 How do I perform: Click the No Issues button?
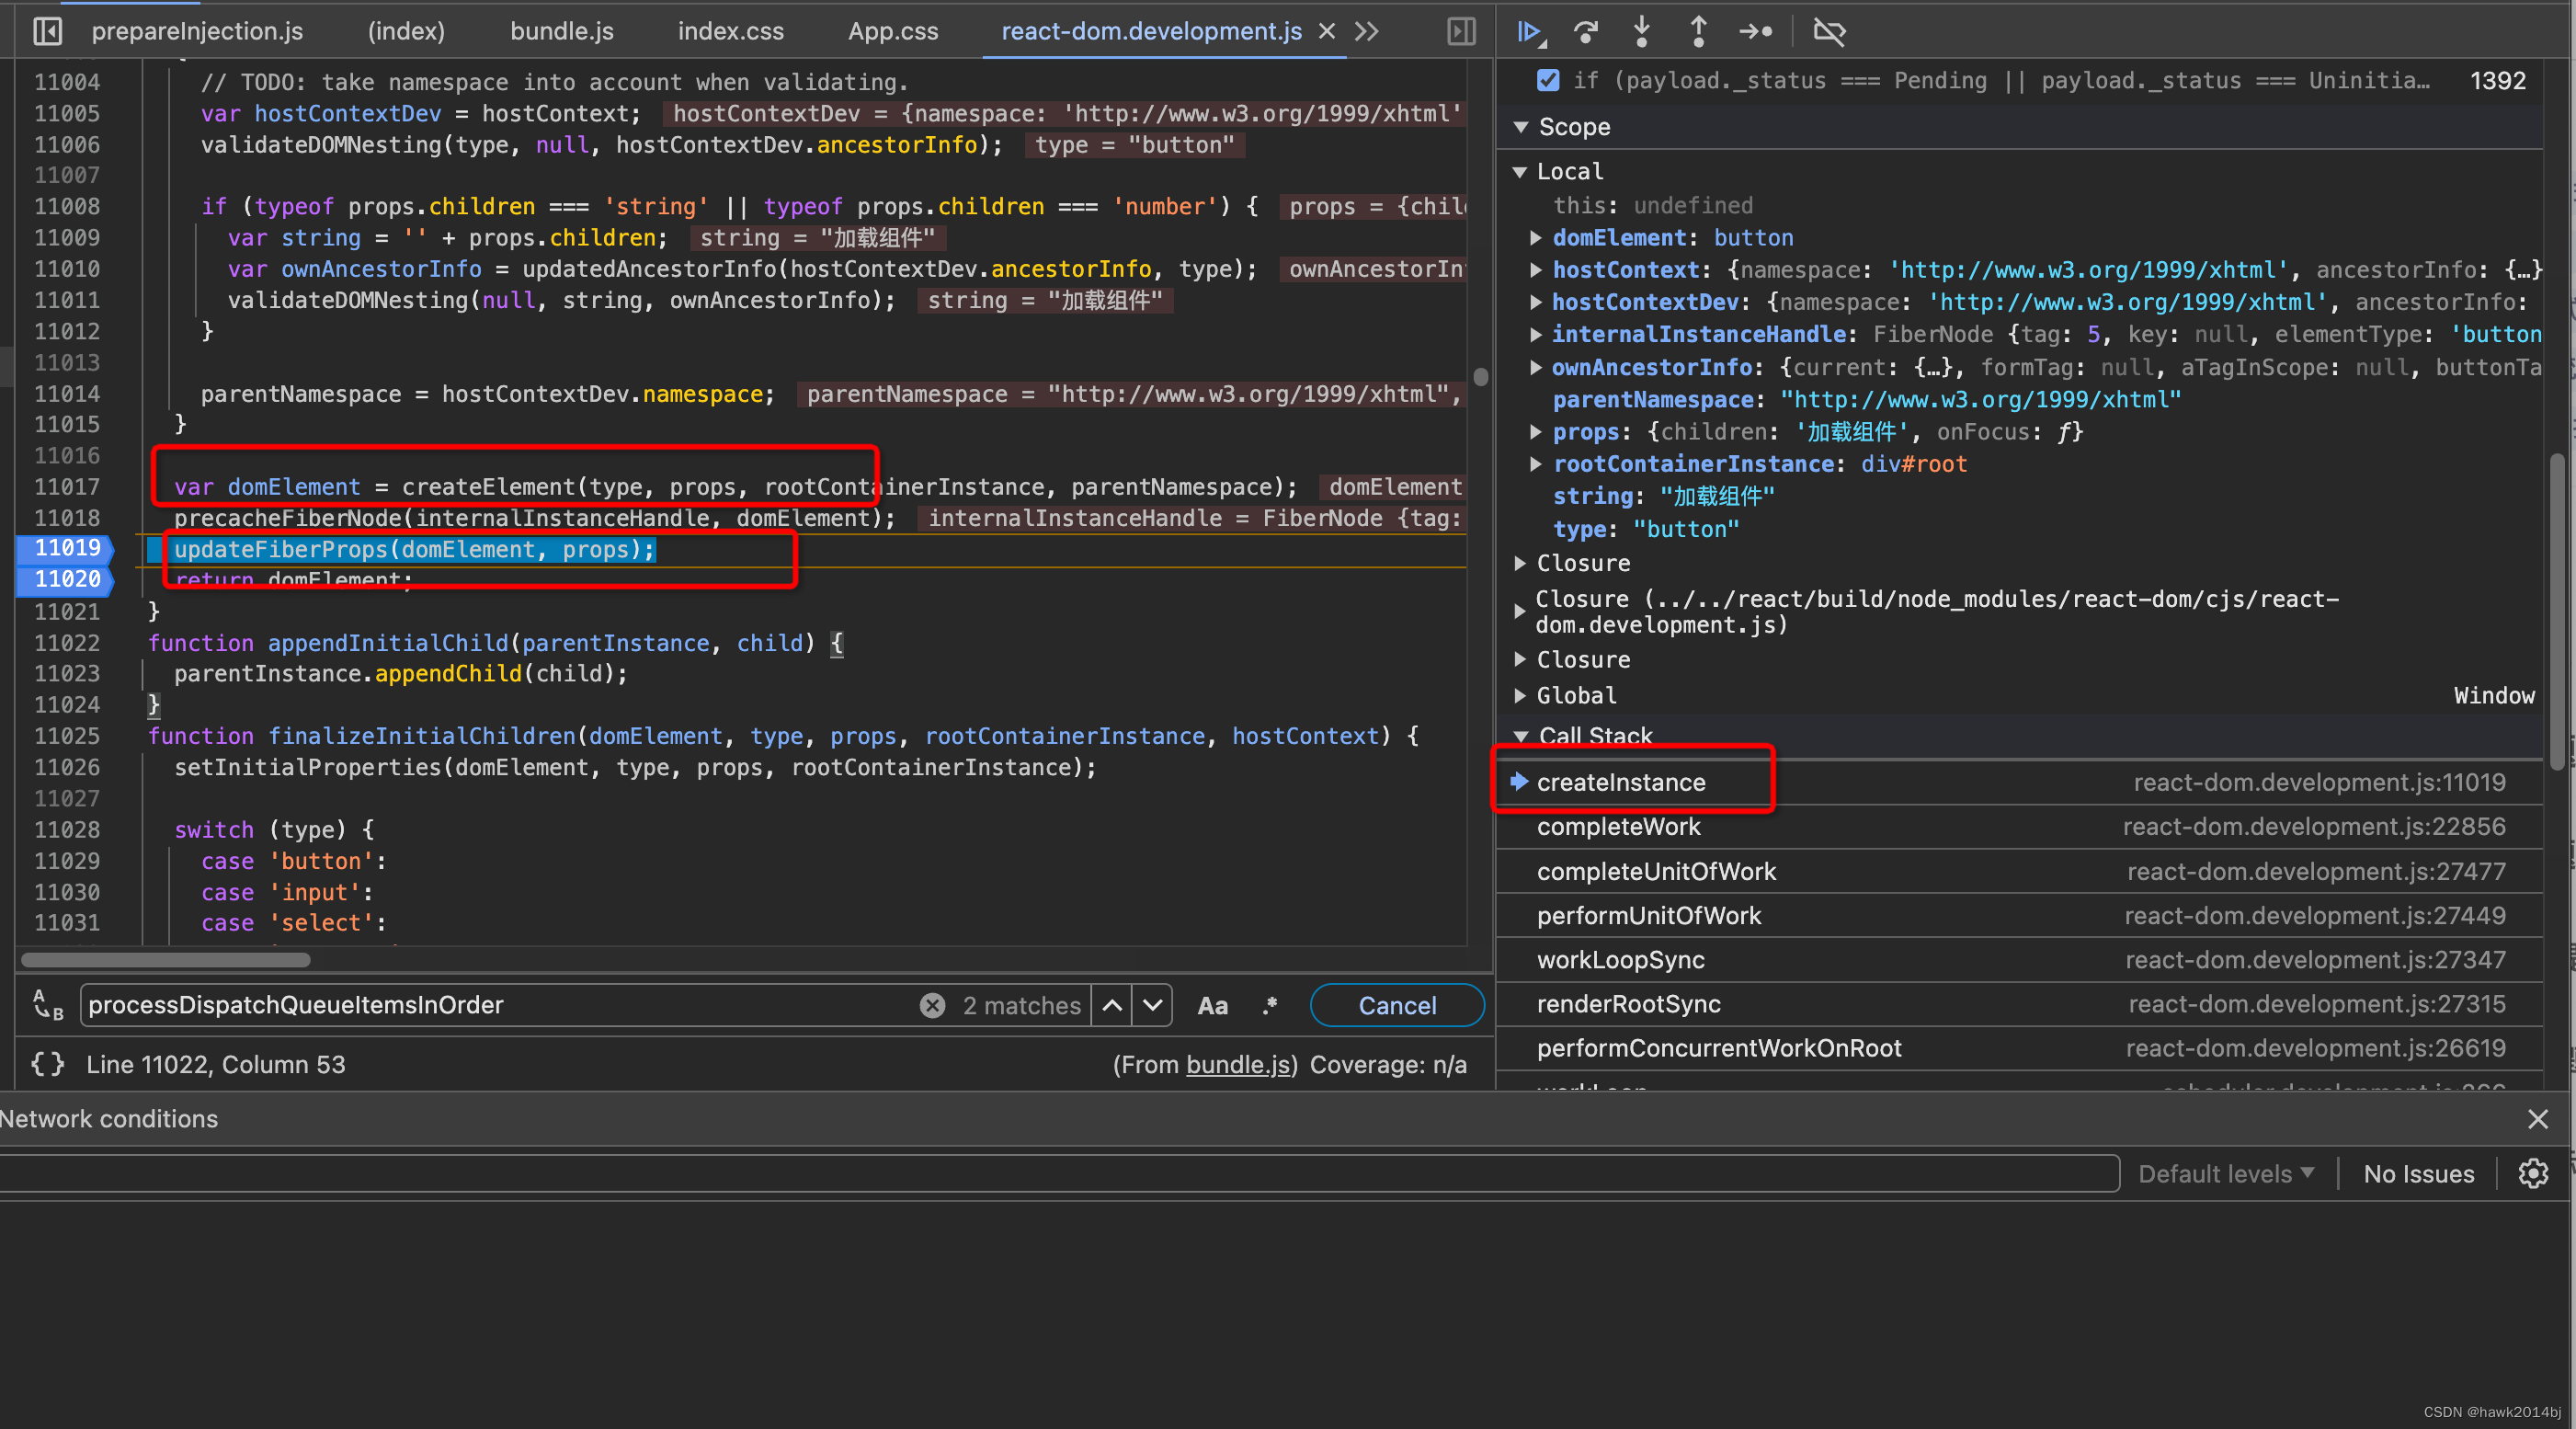tap(2418, 1173)
